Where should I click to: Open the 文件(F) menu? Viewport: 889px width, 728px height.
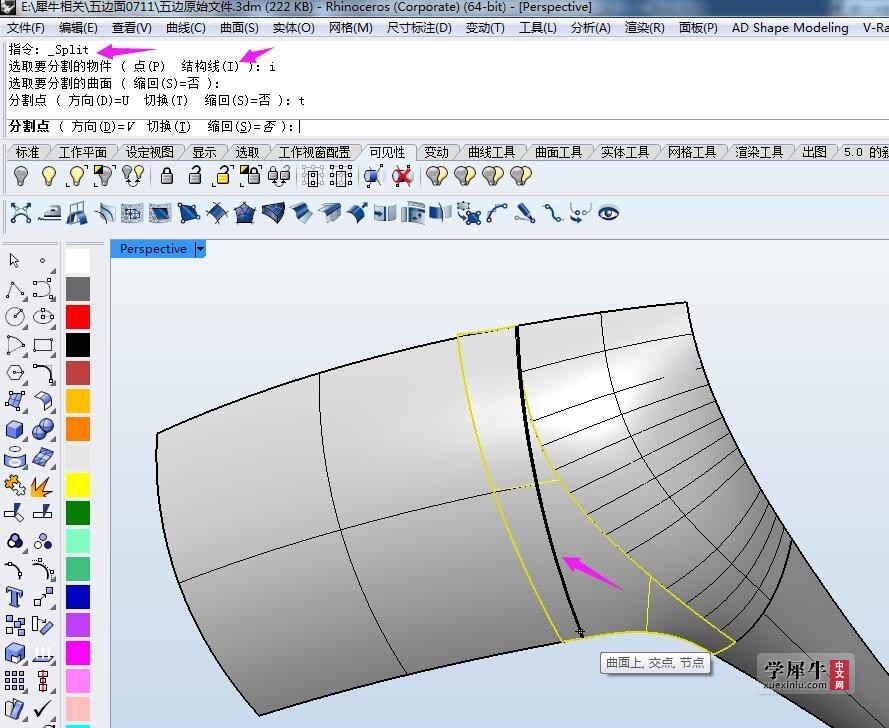[x=26, y=28]
